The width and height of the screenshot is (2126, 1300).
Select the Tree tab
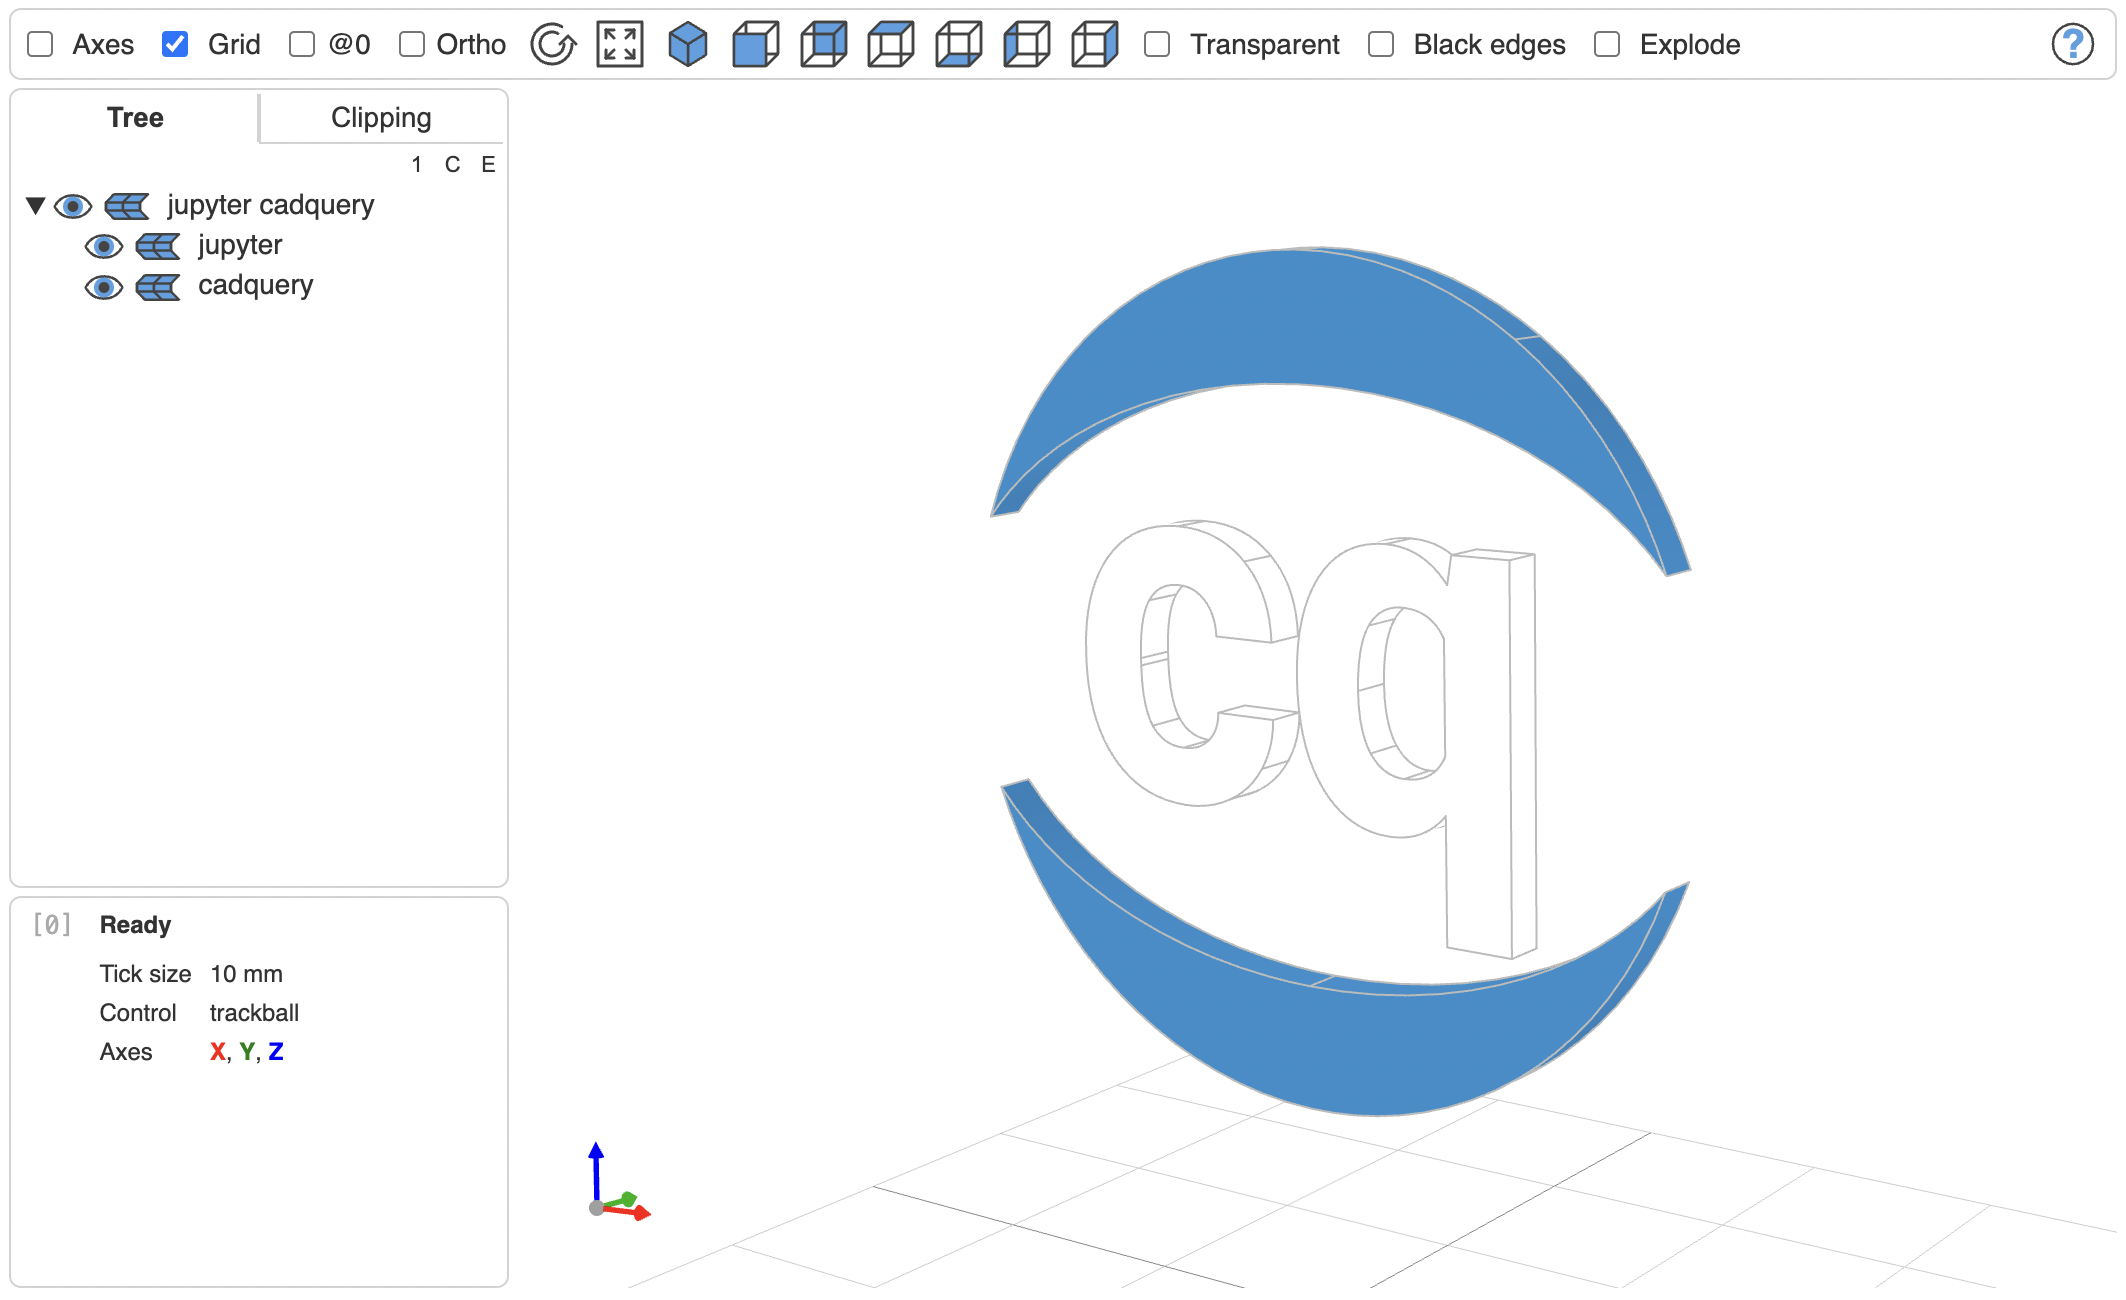pos(135,118)
